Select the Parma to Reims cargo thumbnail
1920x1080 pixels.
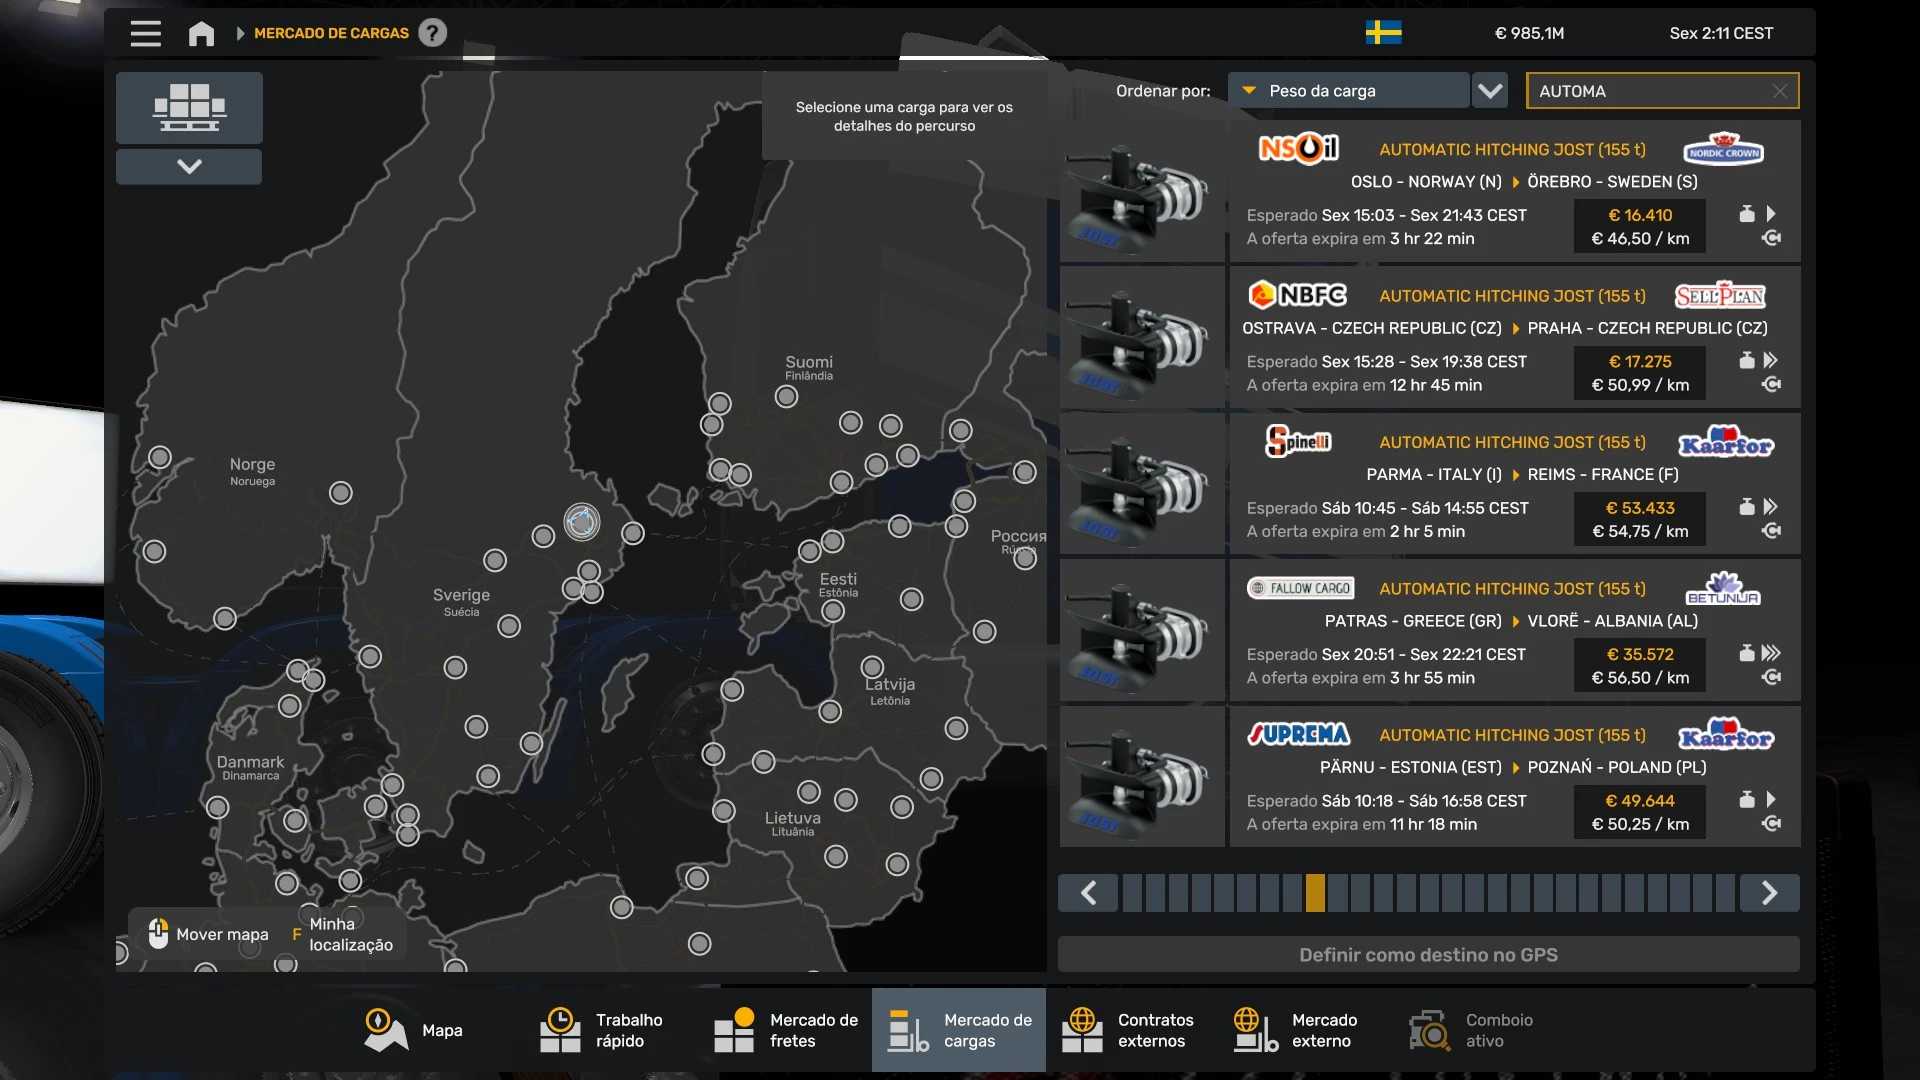tap(1142, 485)
